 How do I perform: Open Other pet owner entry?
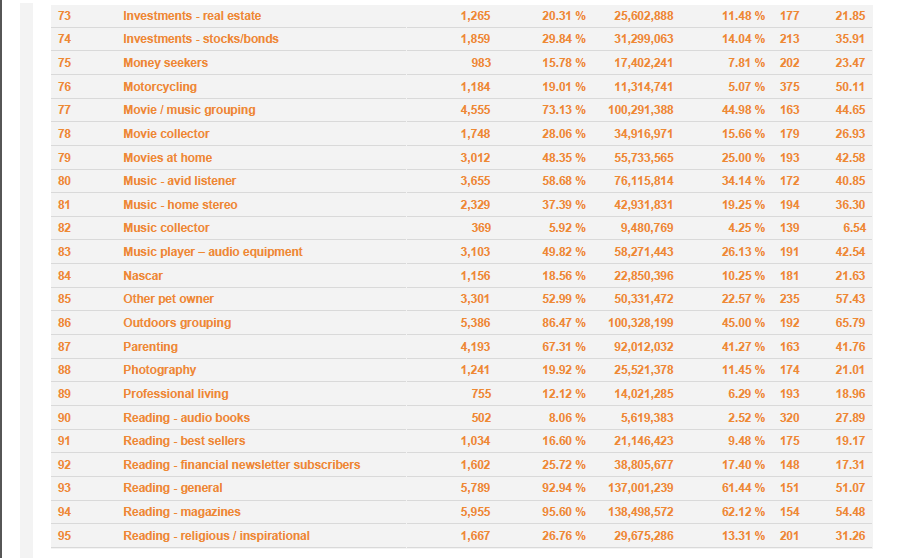[168, 299]
